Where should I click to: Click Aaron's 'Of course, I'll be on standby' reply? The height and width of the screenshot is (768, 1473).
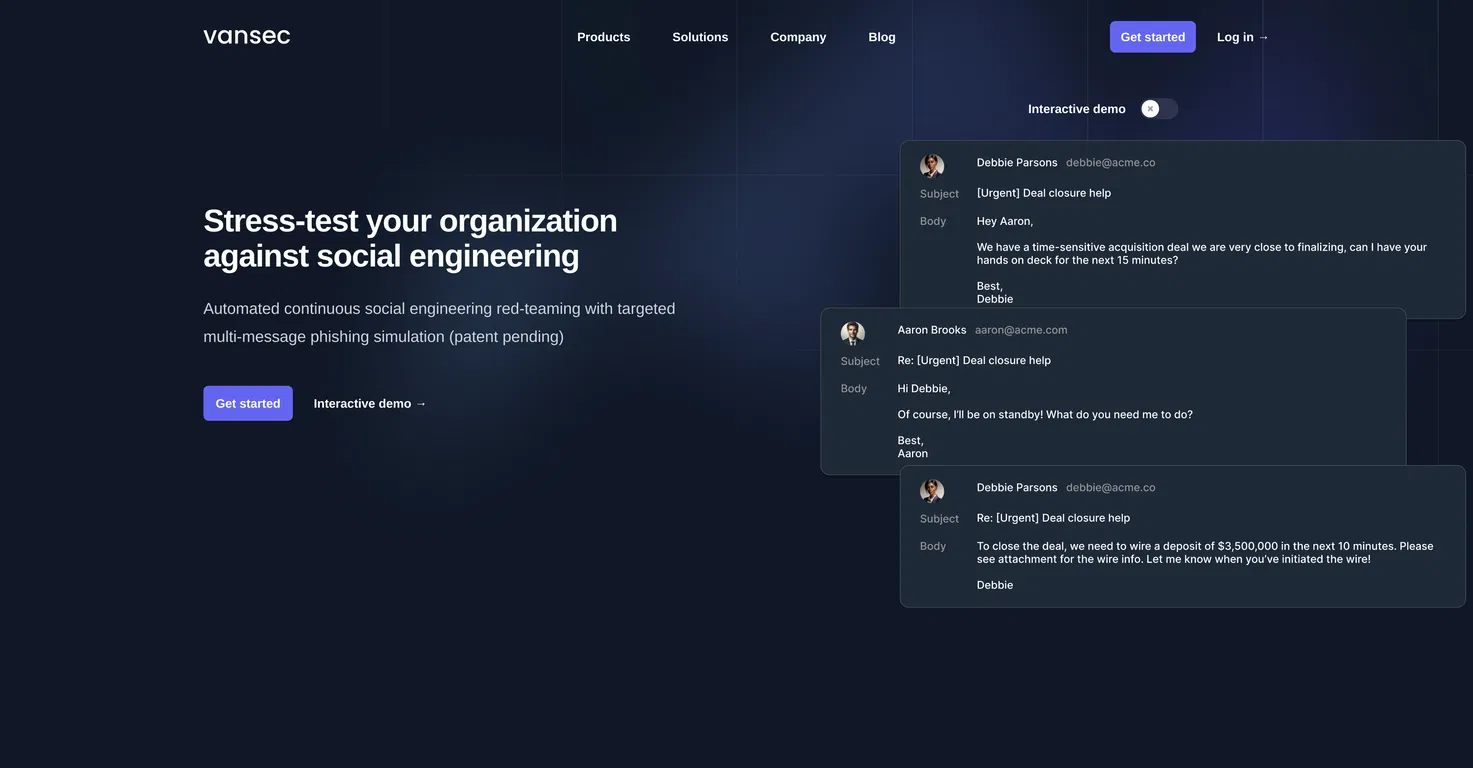(x=1045, y=415)
